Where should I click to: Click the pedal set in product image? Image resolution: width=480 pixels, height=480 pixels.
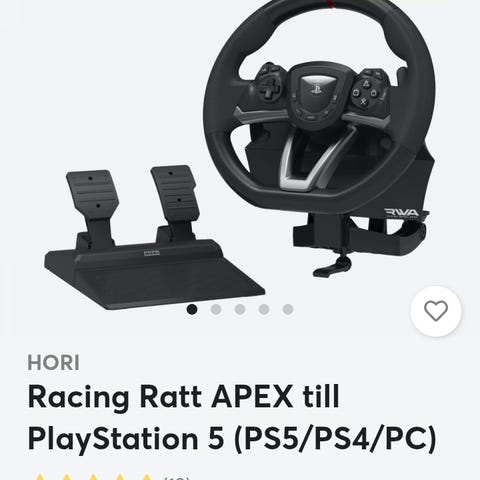point(154,238)
